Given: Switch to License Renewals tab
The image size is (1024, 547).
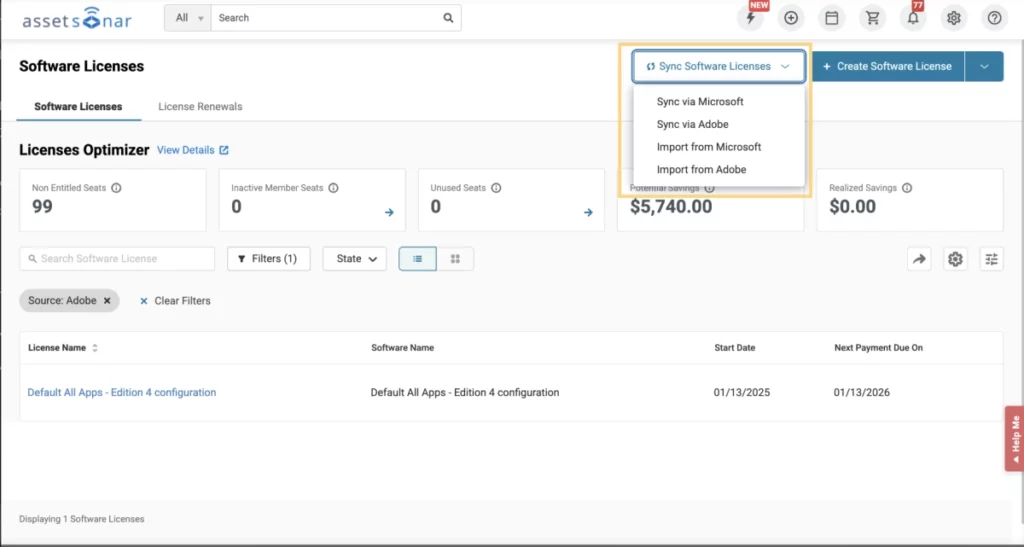Looking at the screenshot, I should pyautogui.click(x=200, y=106).
